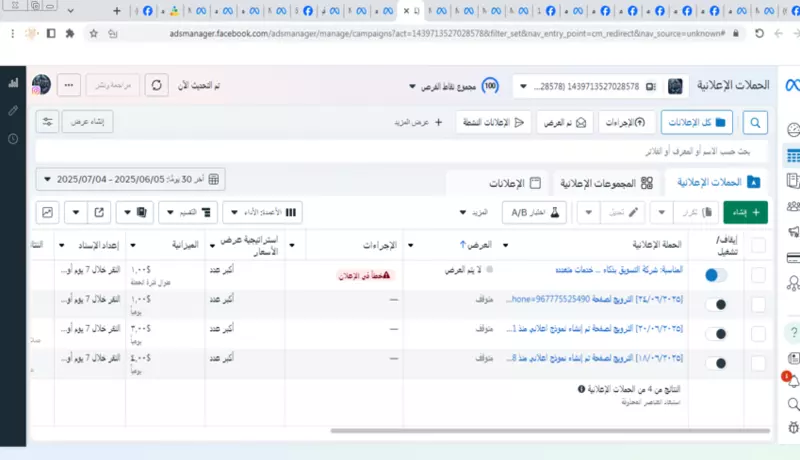The width and height of the screenshot is (800, 460).
Task: Click the إنشاء عرض create view button
Action: [x=87, y=122]
